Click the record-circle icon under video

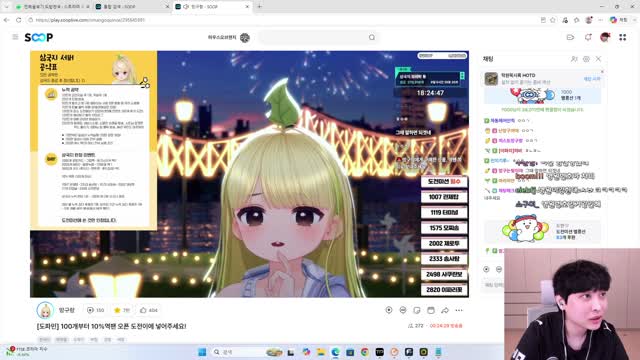tap(389, 310)
